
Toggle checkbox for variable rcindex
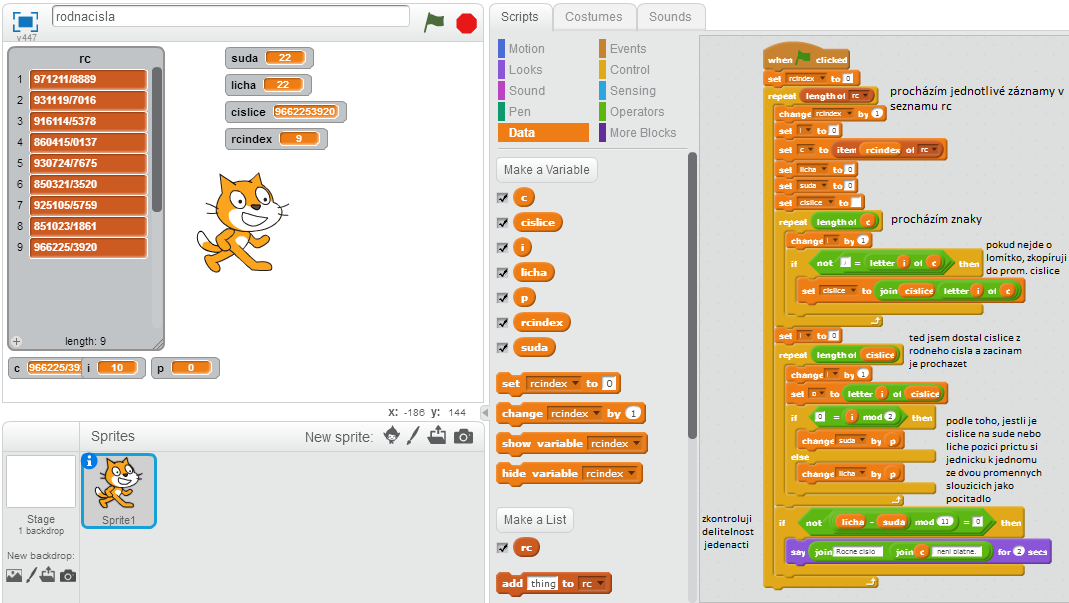pos(502,323)
